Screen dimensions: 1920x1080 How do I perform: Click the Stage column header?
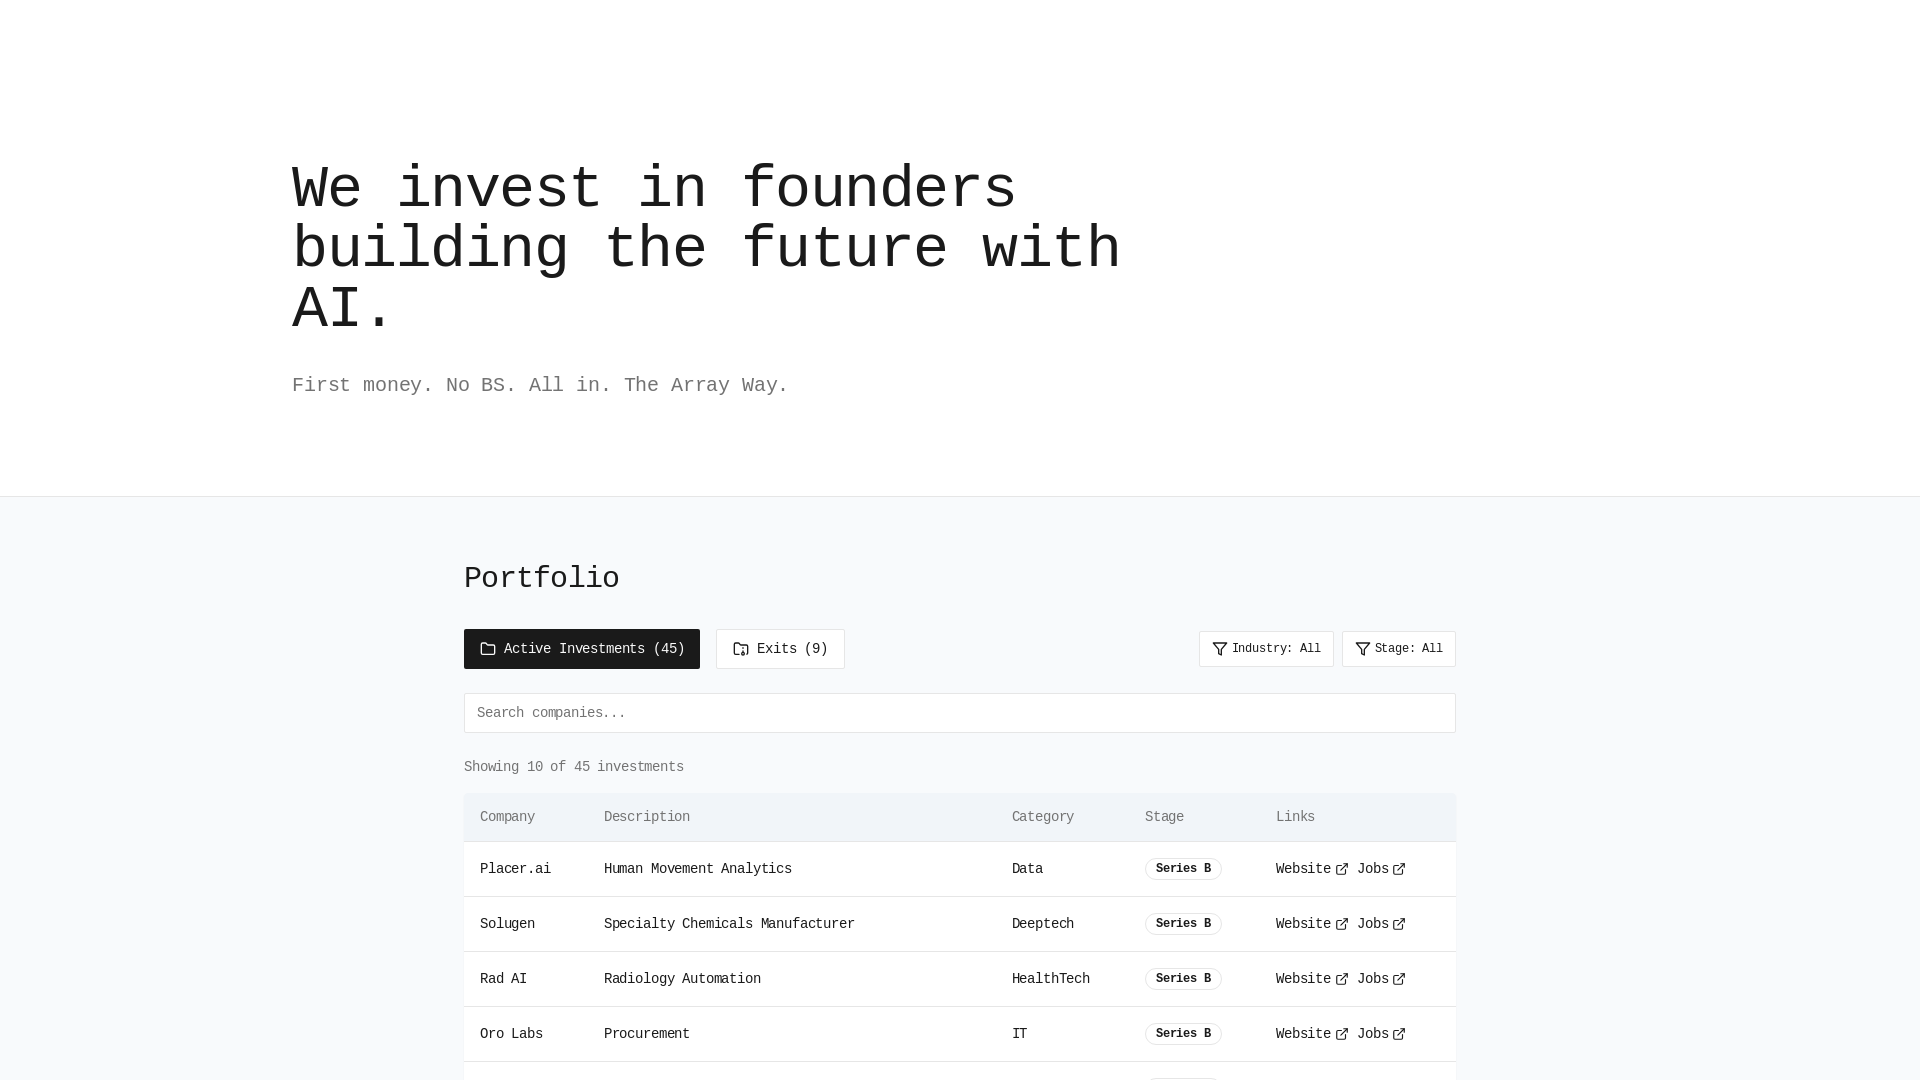point(1164,817)
